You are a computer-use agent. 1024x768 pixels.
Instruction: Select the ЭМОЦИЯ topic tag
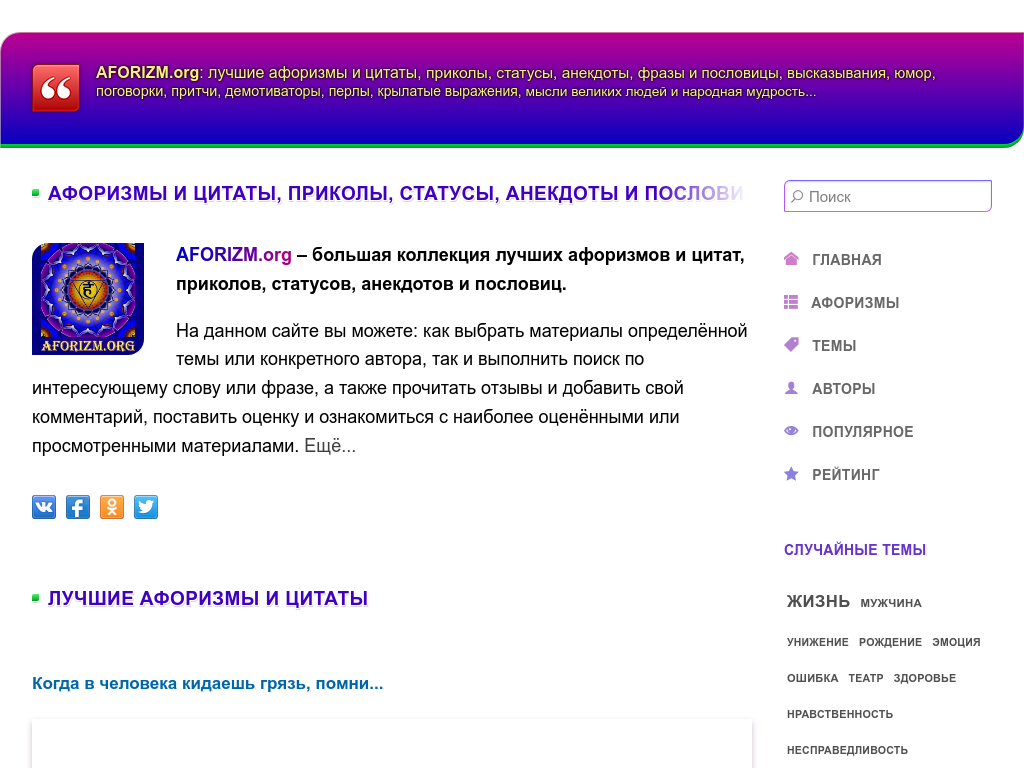(x=956, y=643)
